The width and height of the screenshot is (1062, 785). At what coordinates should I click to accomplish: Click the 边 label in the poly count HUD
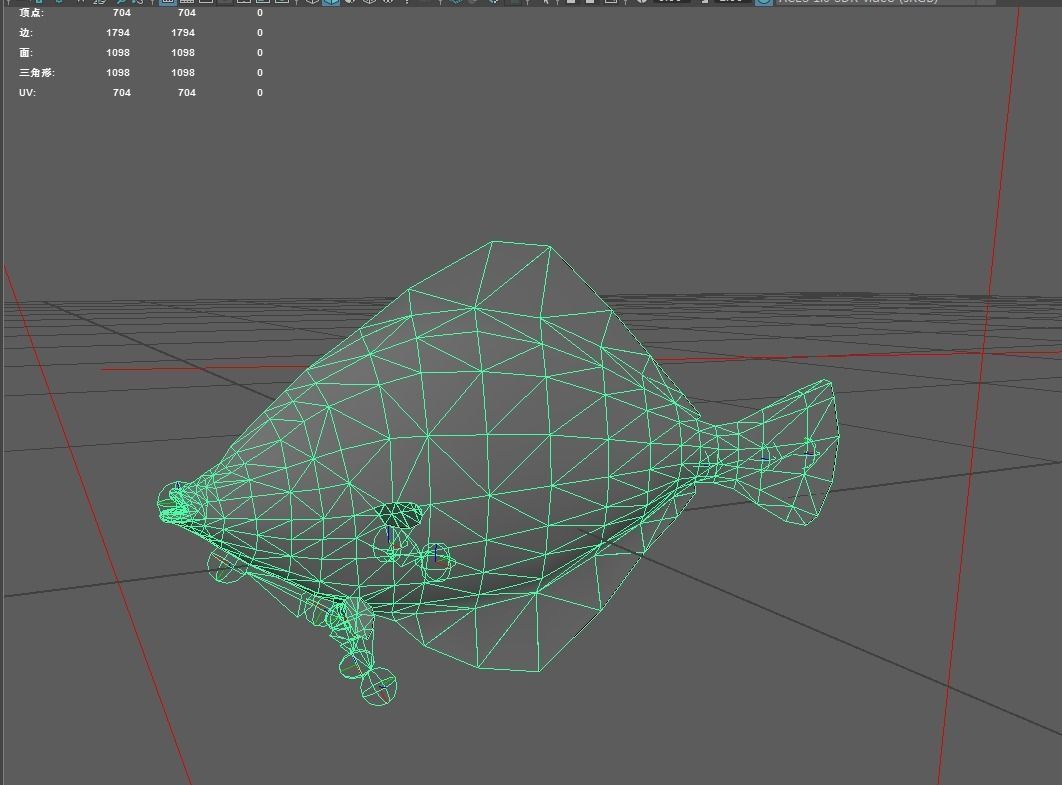(26, 33)
